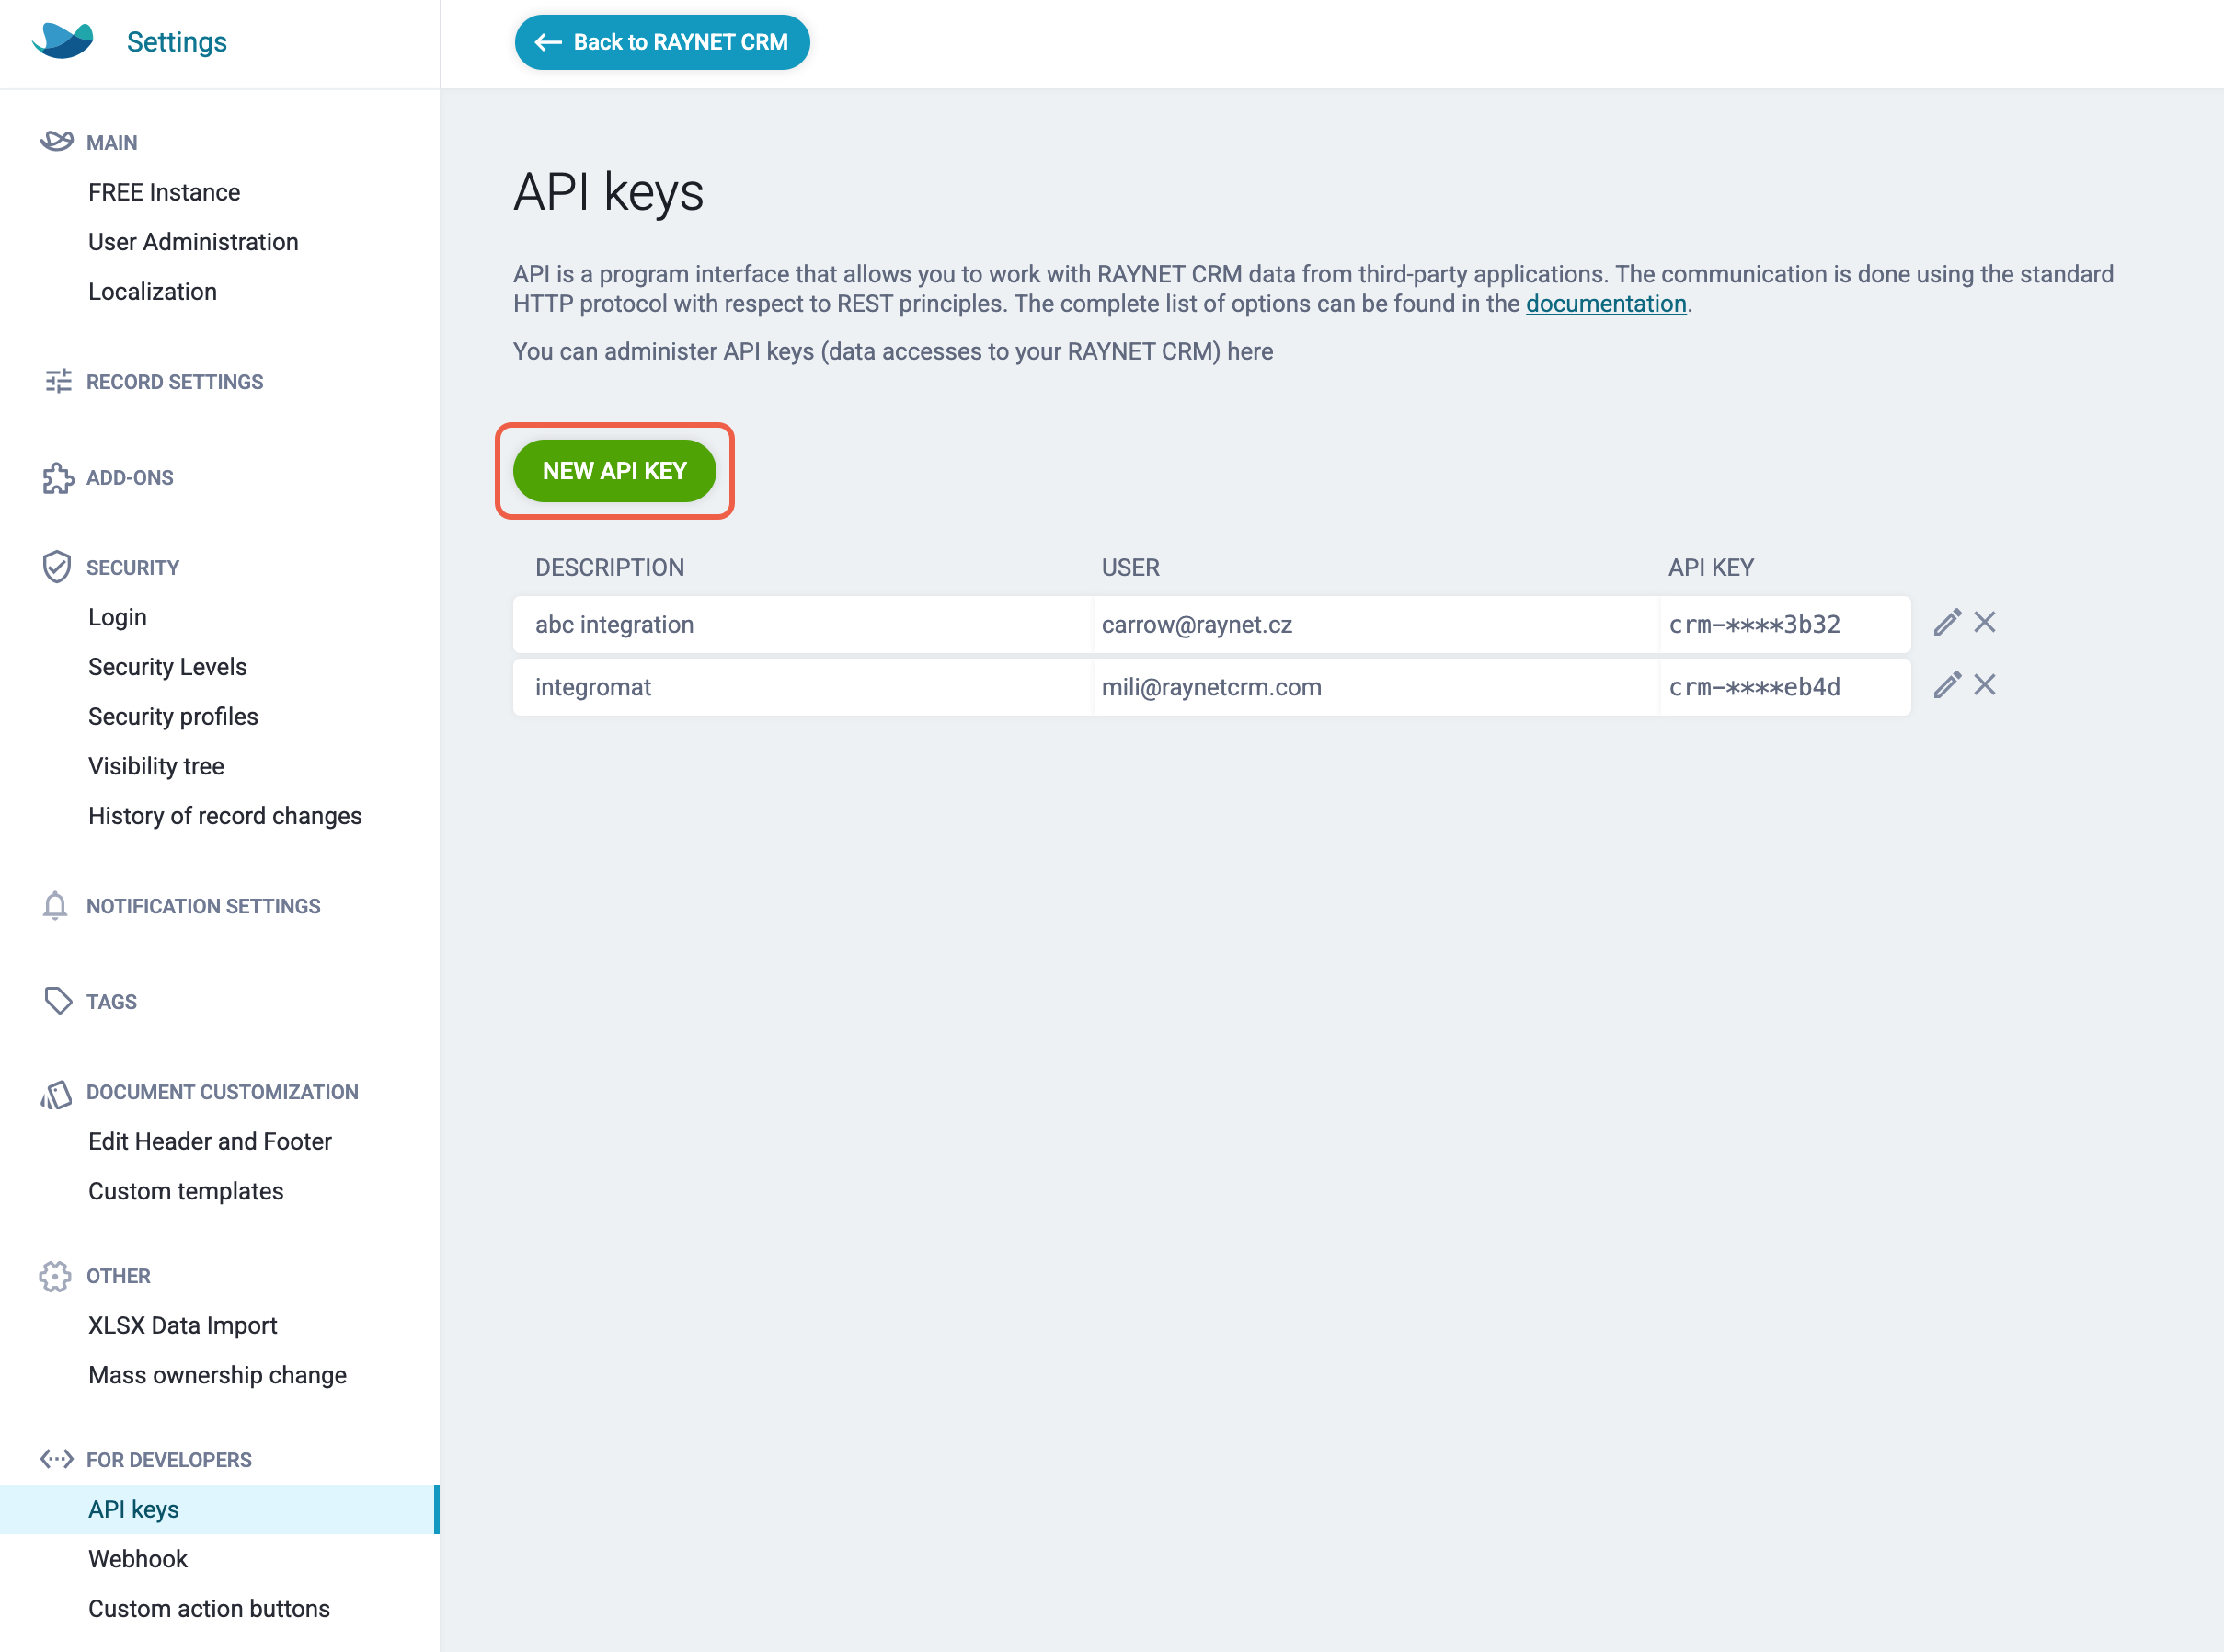Click the DESCRIPTION column header
The image size is (2224, 1652).
(610, 568)
